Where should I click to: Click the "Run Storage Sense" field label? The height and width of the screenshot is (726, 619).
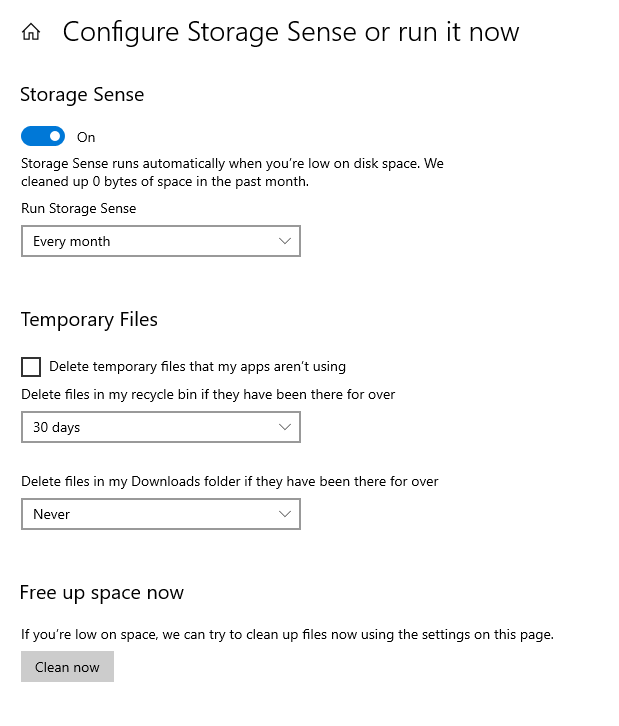[78, 209]
